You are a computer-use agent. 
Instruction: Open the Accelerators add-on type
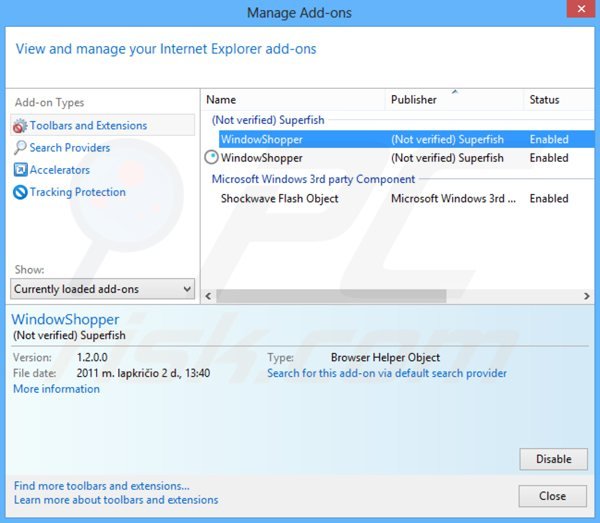tap(52, 170)
